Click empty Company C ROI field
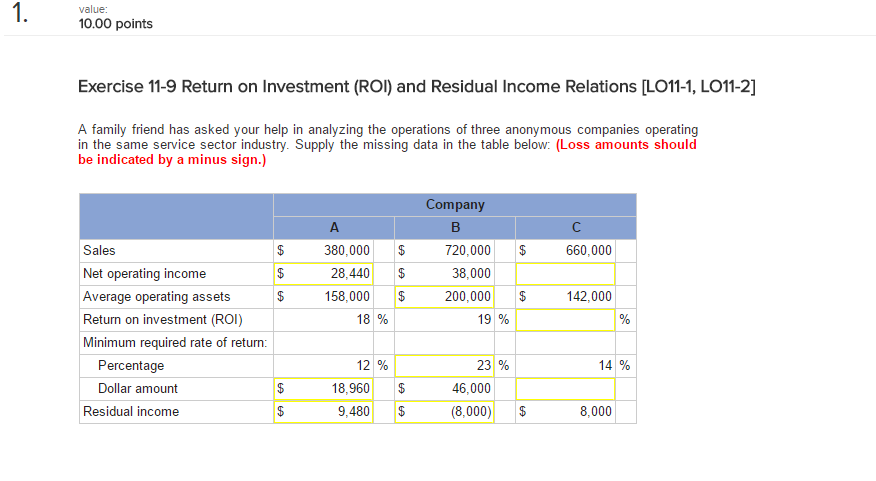Image resolution: width=876 pixels, height=481 pixels. pos(565,320)
